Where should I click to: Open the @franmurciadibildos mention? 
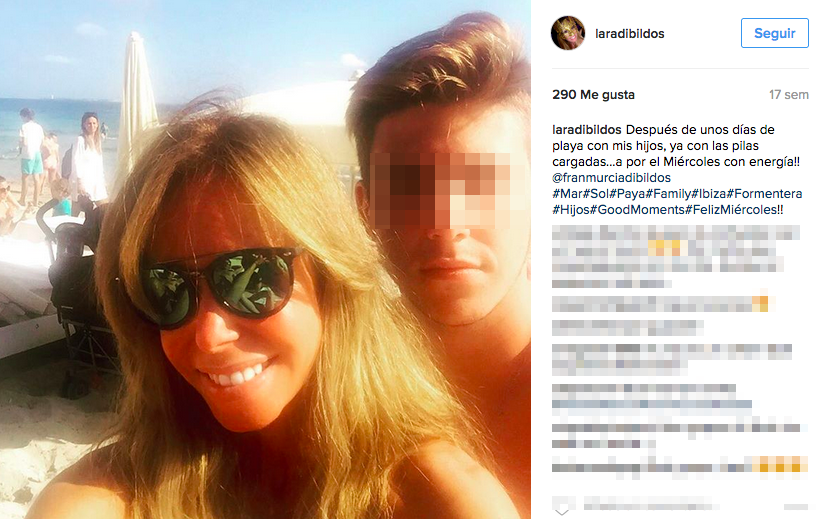(611, 178)
